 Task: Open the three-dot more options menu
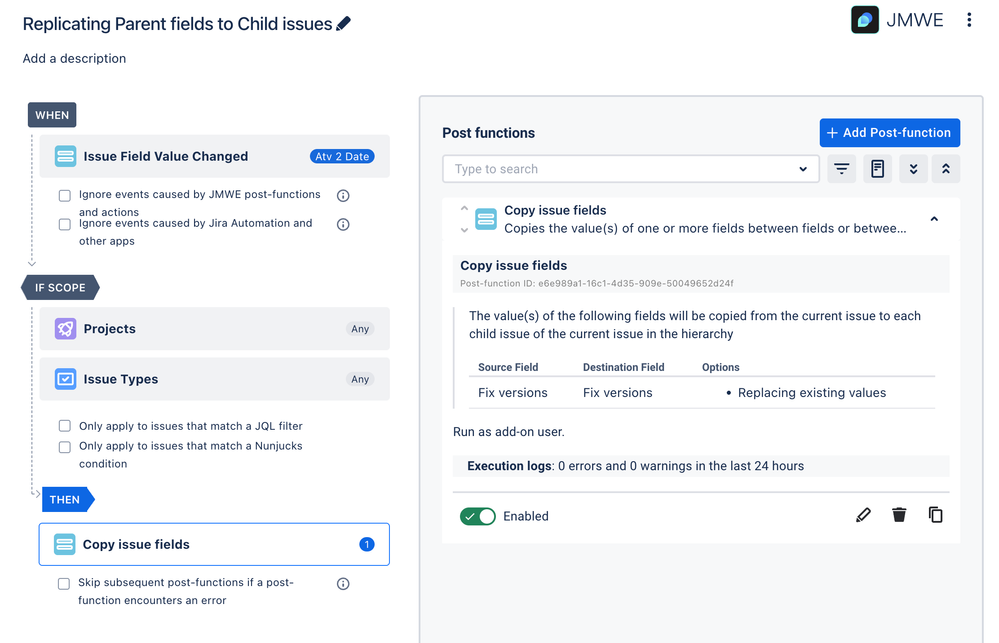pyautogui.click(x=969, y=20)
